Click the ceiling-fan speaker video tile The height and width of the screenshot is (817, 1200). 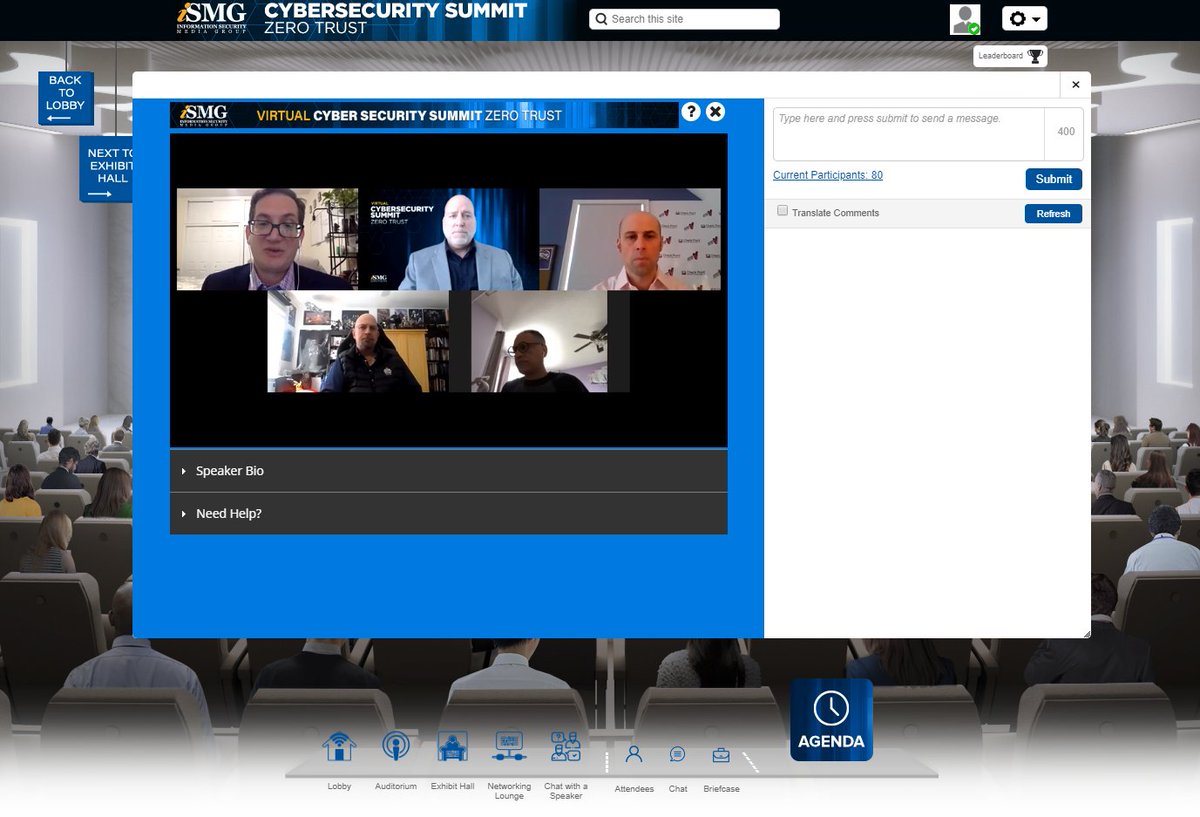click(539, 341)
